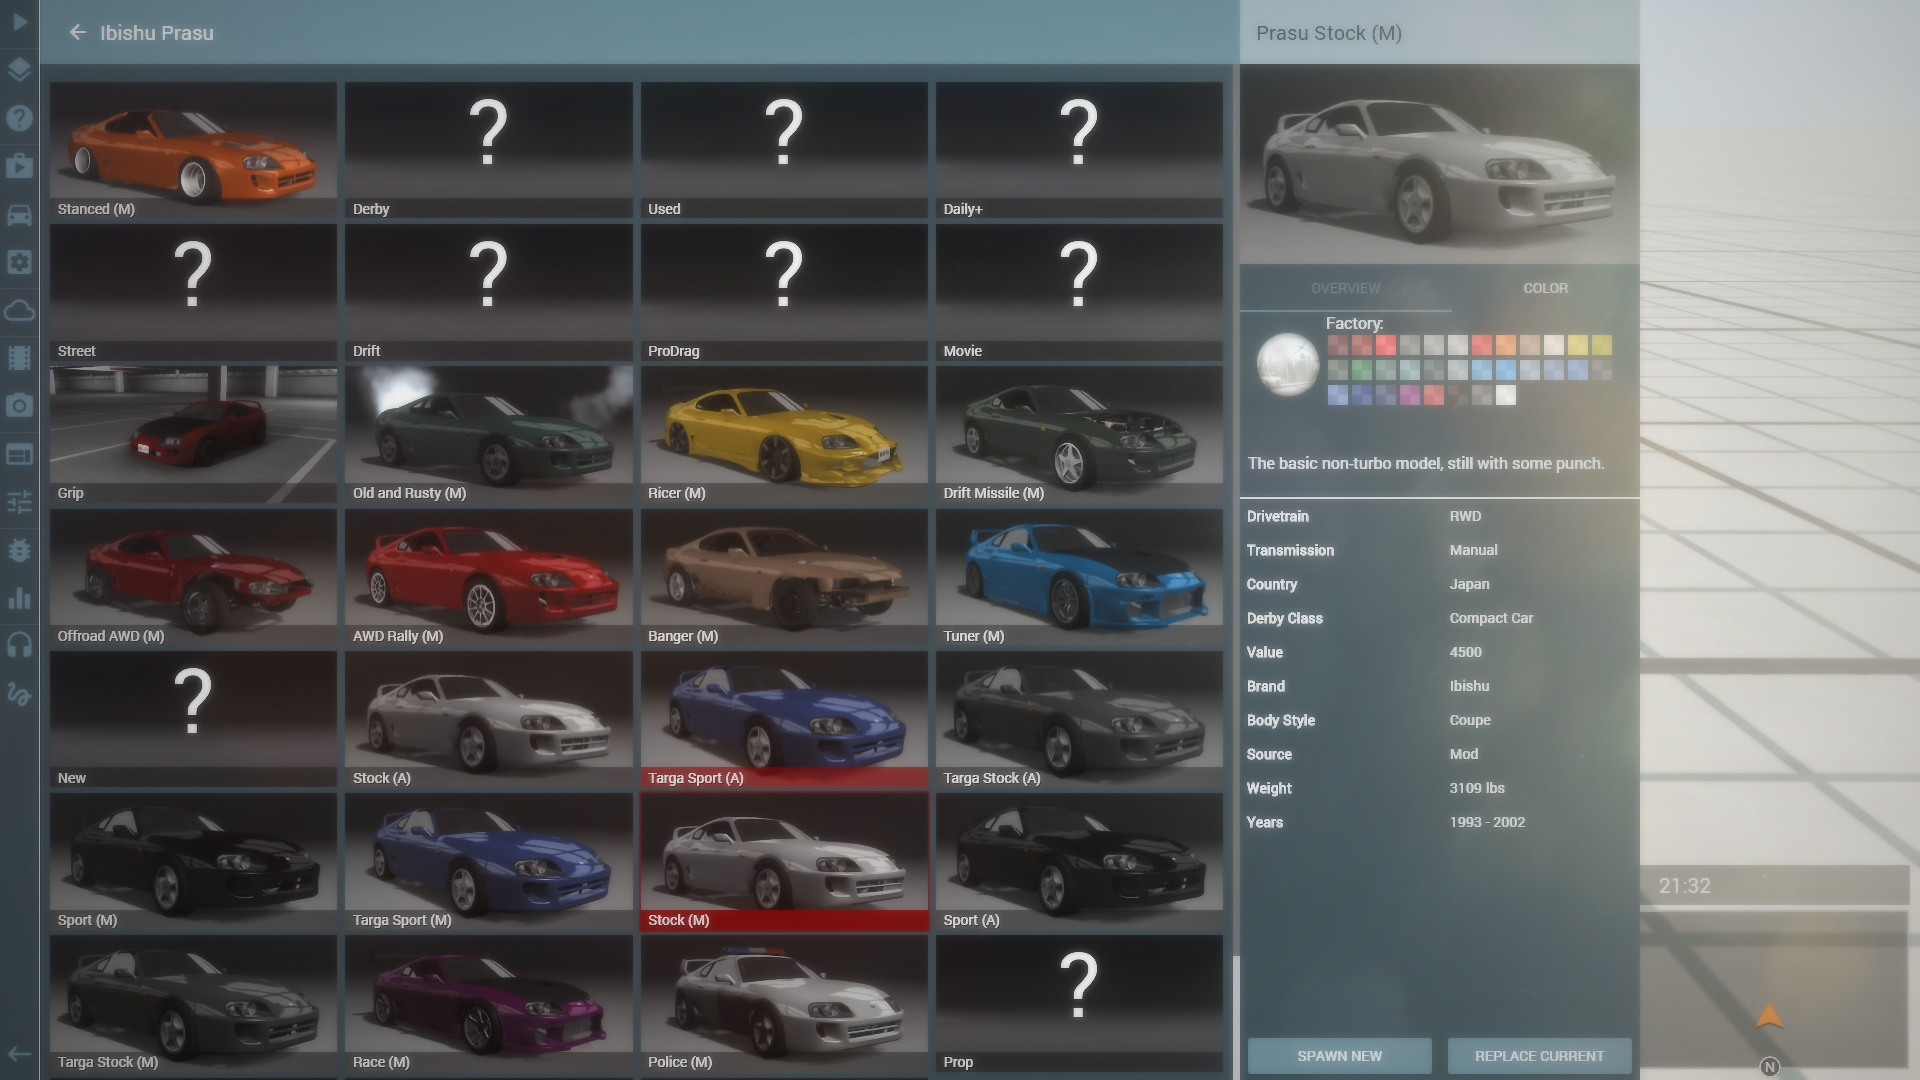Pick the purple Race (M) configuration

click(x=488, y=1003)
